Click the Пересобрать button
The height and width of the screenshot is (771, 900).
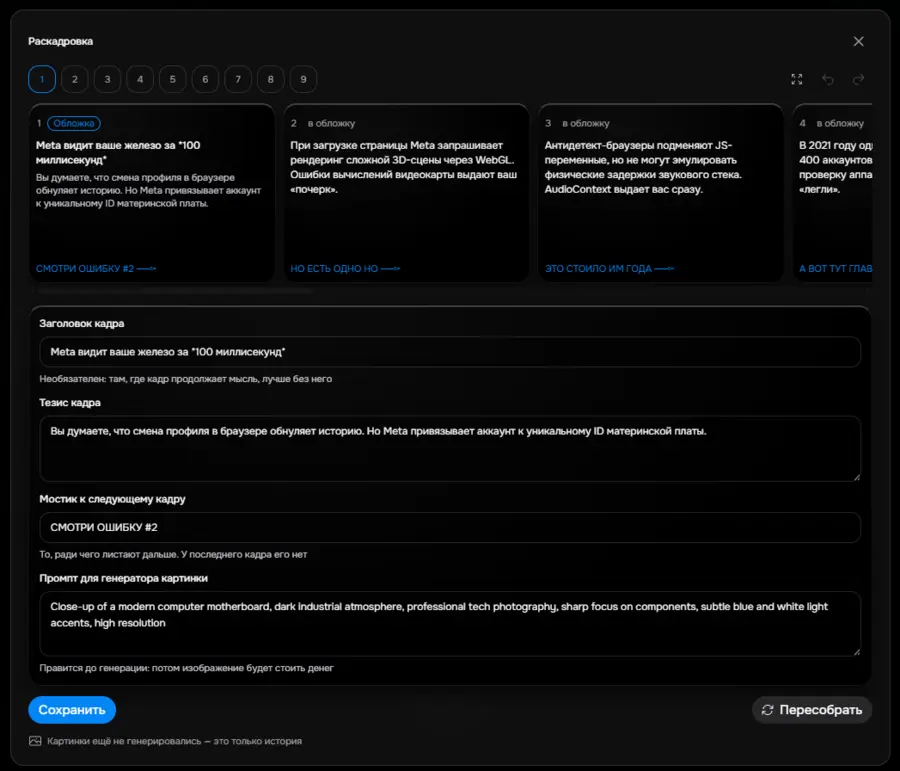[812, 710]
